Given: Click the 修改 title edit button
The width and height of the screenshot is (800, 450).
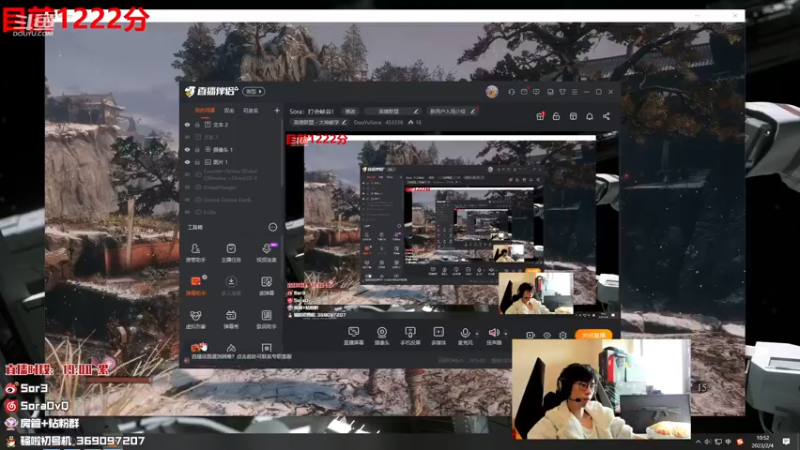Looking at the screenshot, I should [x=350, y=111].
